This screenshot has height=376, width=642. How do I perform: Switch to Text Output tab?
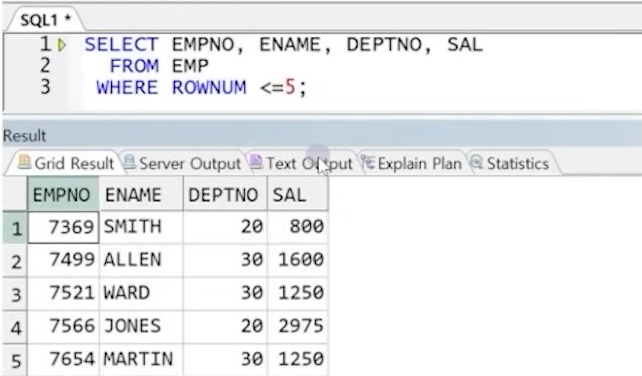[x=302, y=163]
